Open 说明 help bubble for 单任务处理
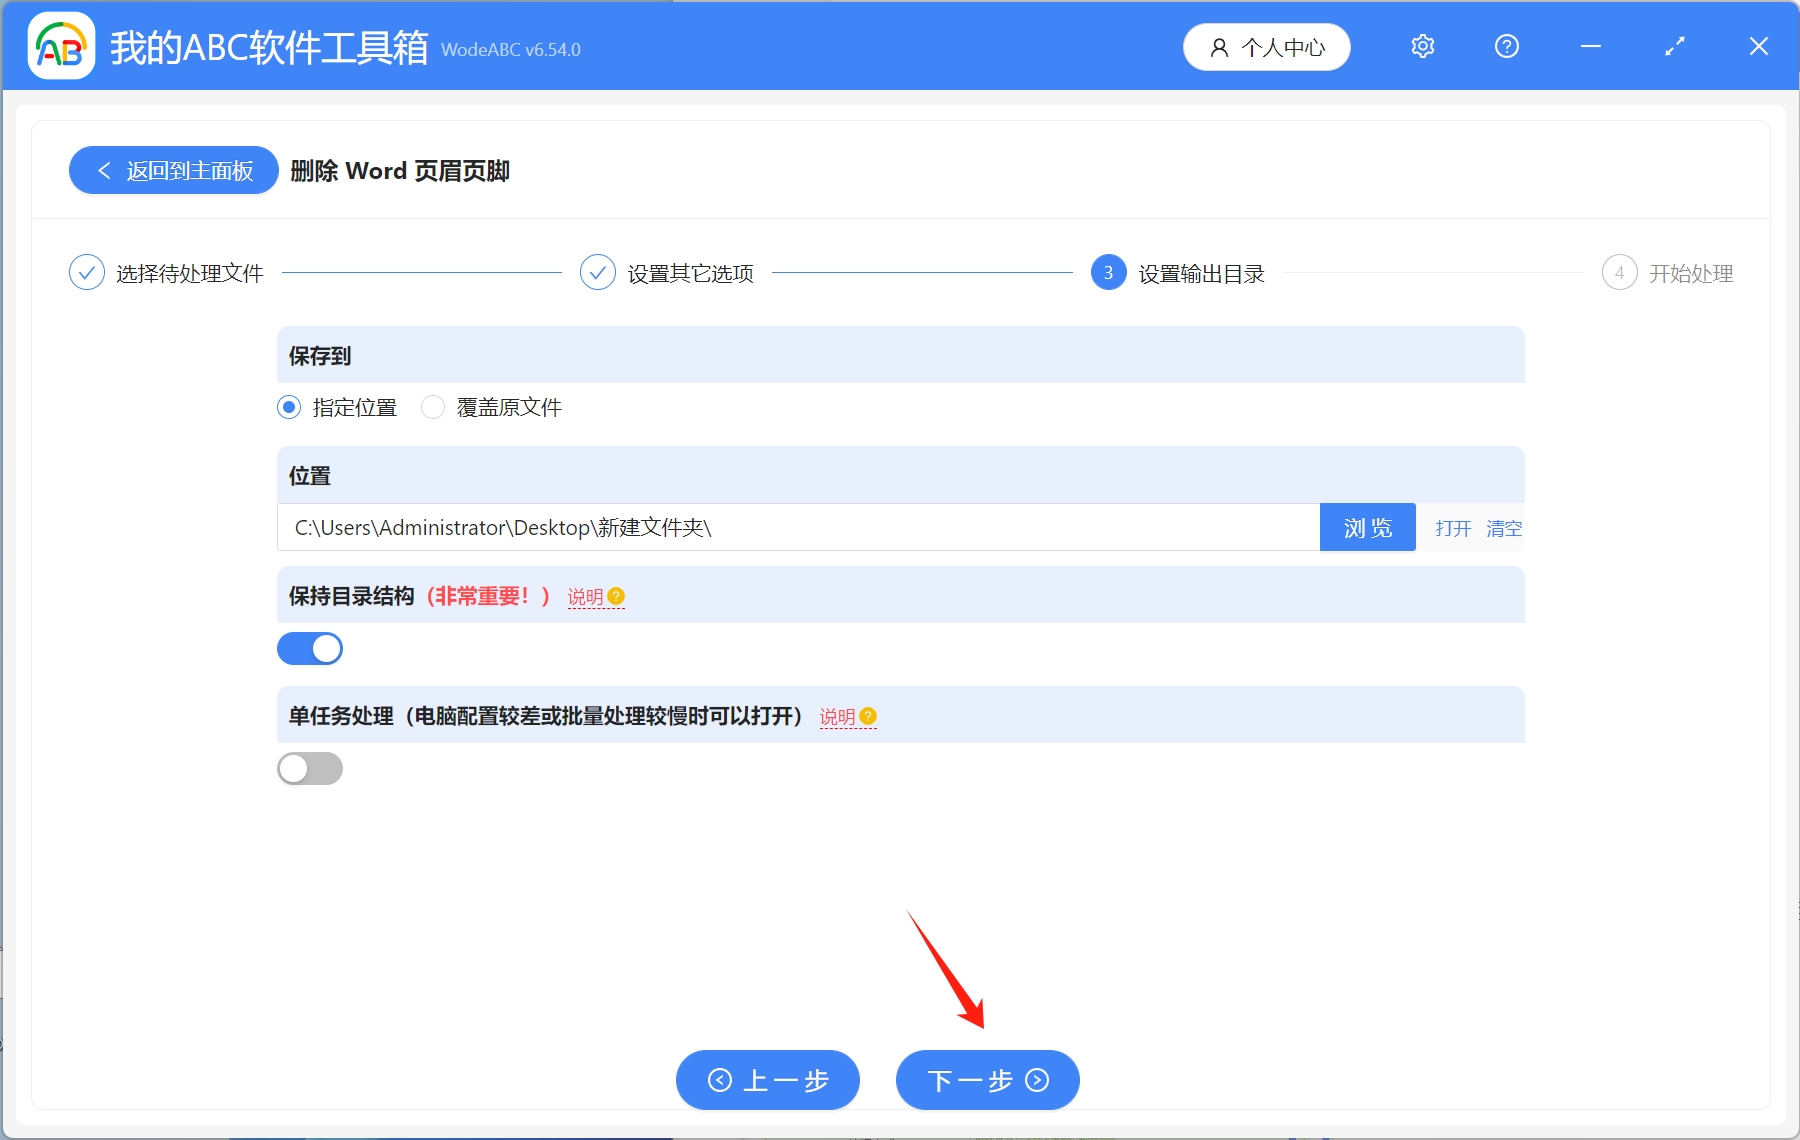 [847, 717]
